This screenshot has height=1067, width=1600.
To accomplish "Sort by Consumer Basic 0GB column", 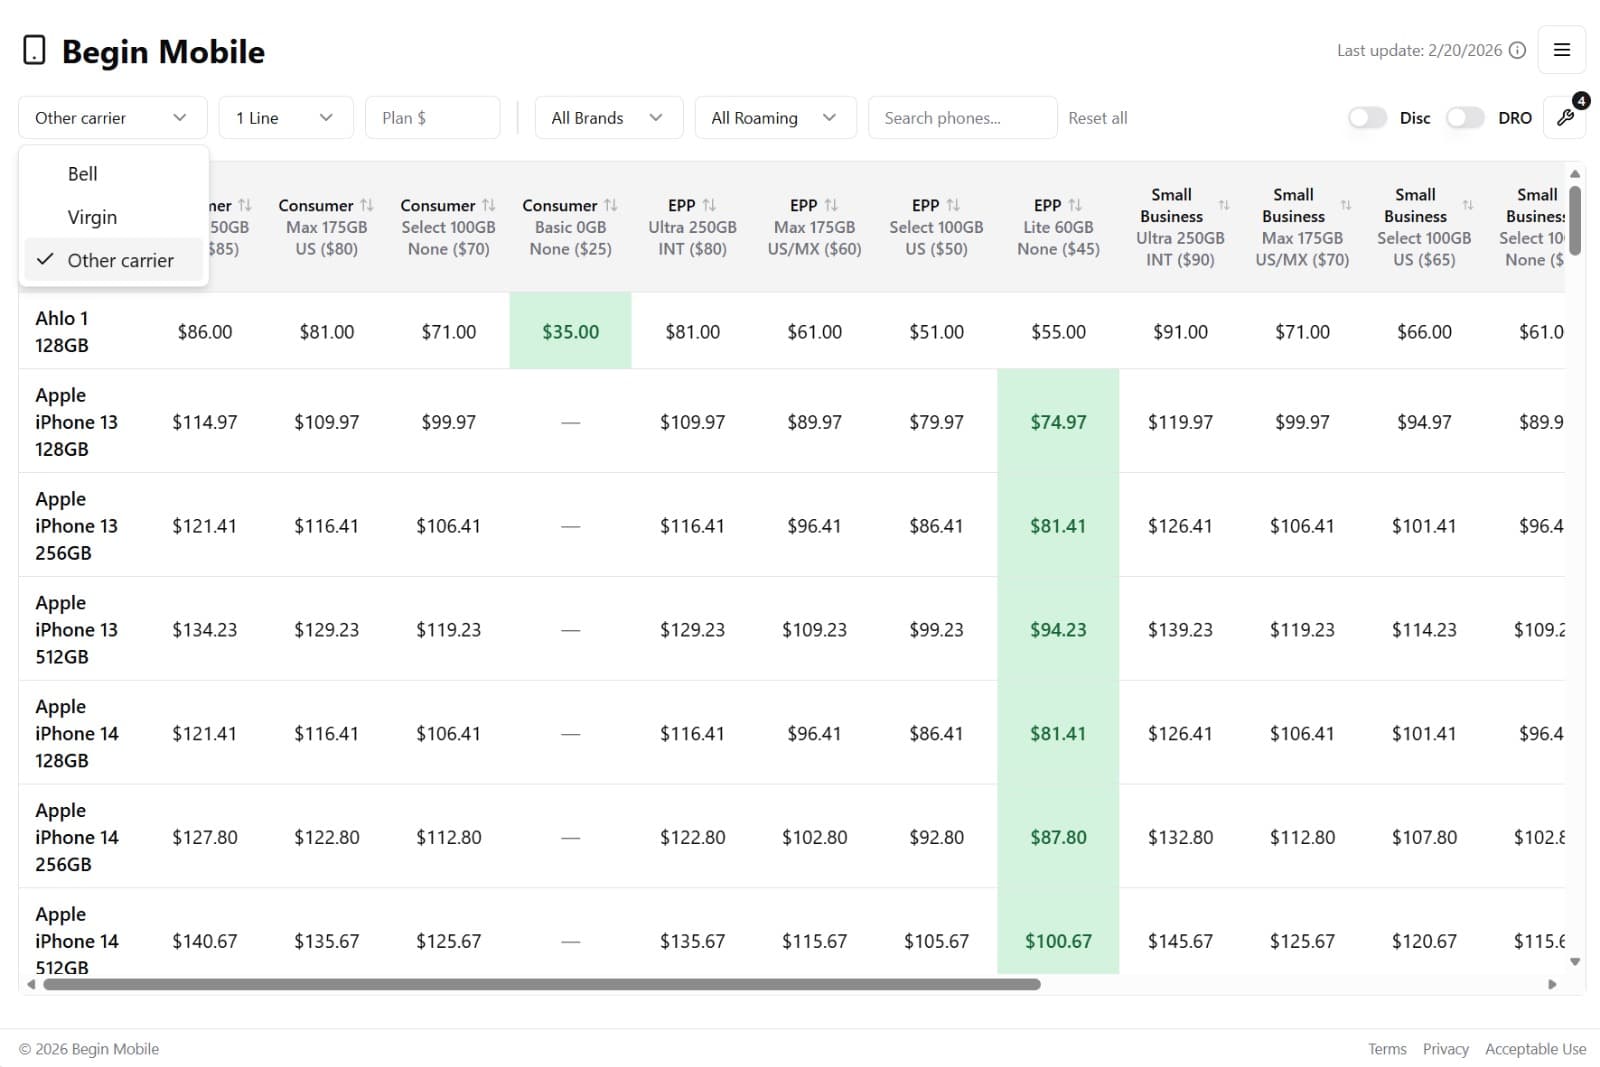I will (x=610, y=205).
